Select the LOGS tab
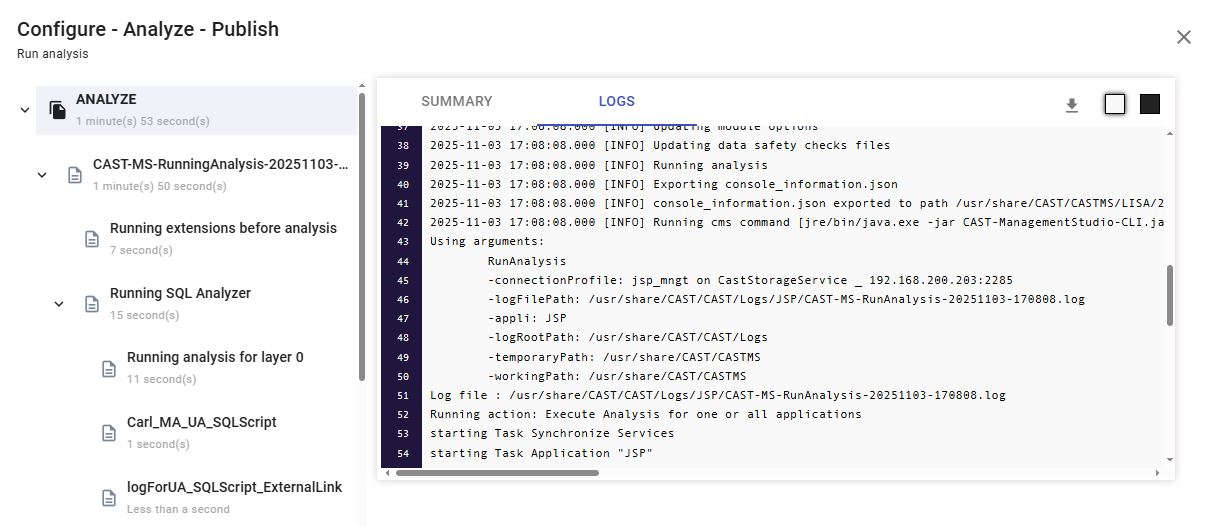Screen dimensions: 1205x526 point(616,101)
